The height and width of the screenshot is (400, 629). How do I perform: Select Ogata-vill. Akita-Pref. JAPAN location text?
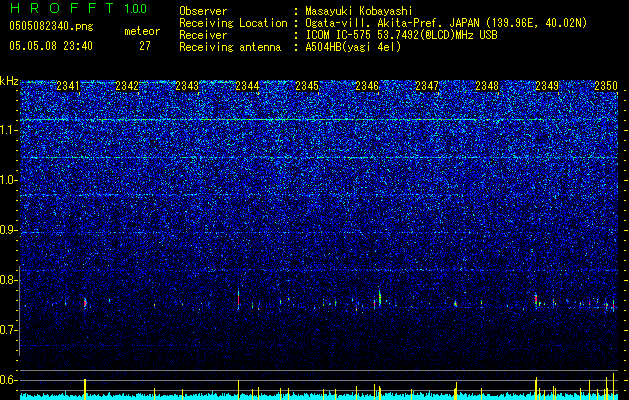[446, 23]
